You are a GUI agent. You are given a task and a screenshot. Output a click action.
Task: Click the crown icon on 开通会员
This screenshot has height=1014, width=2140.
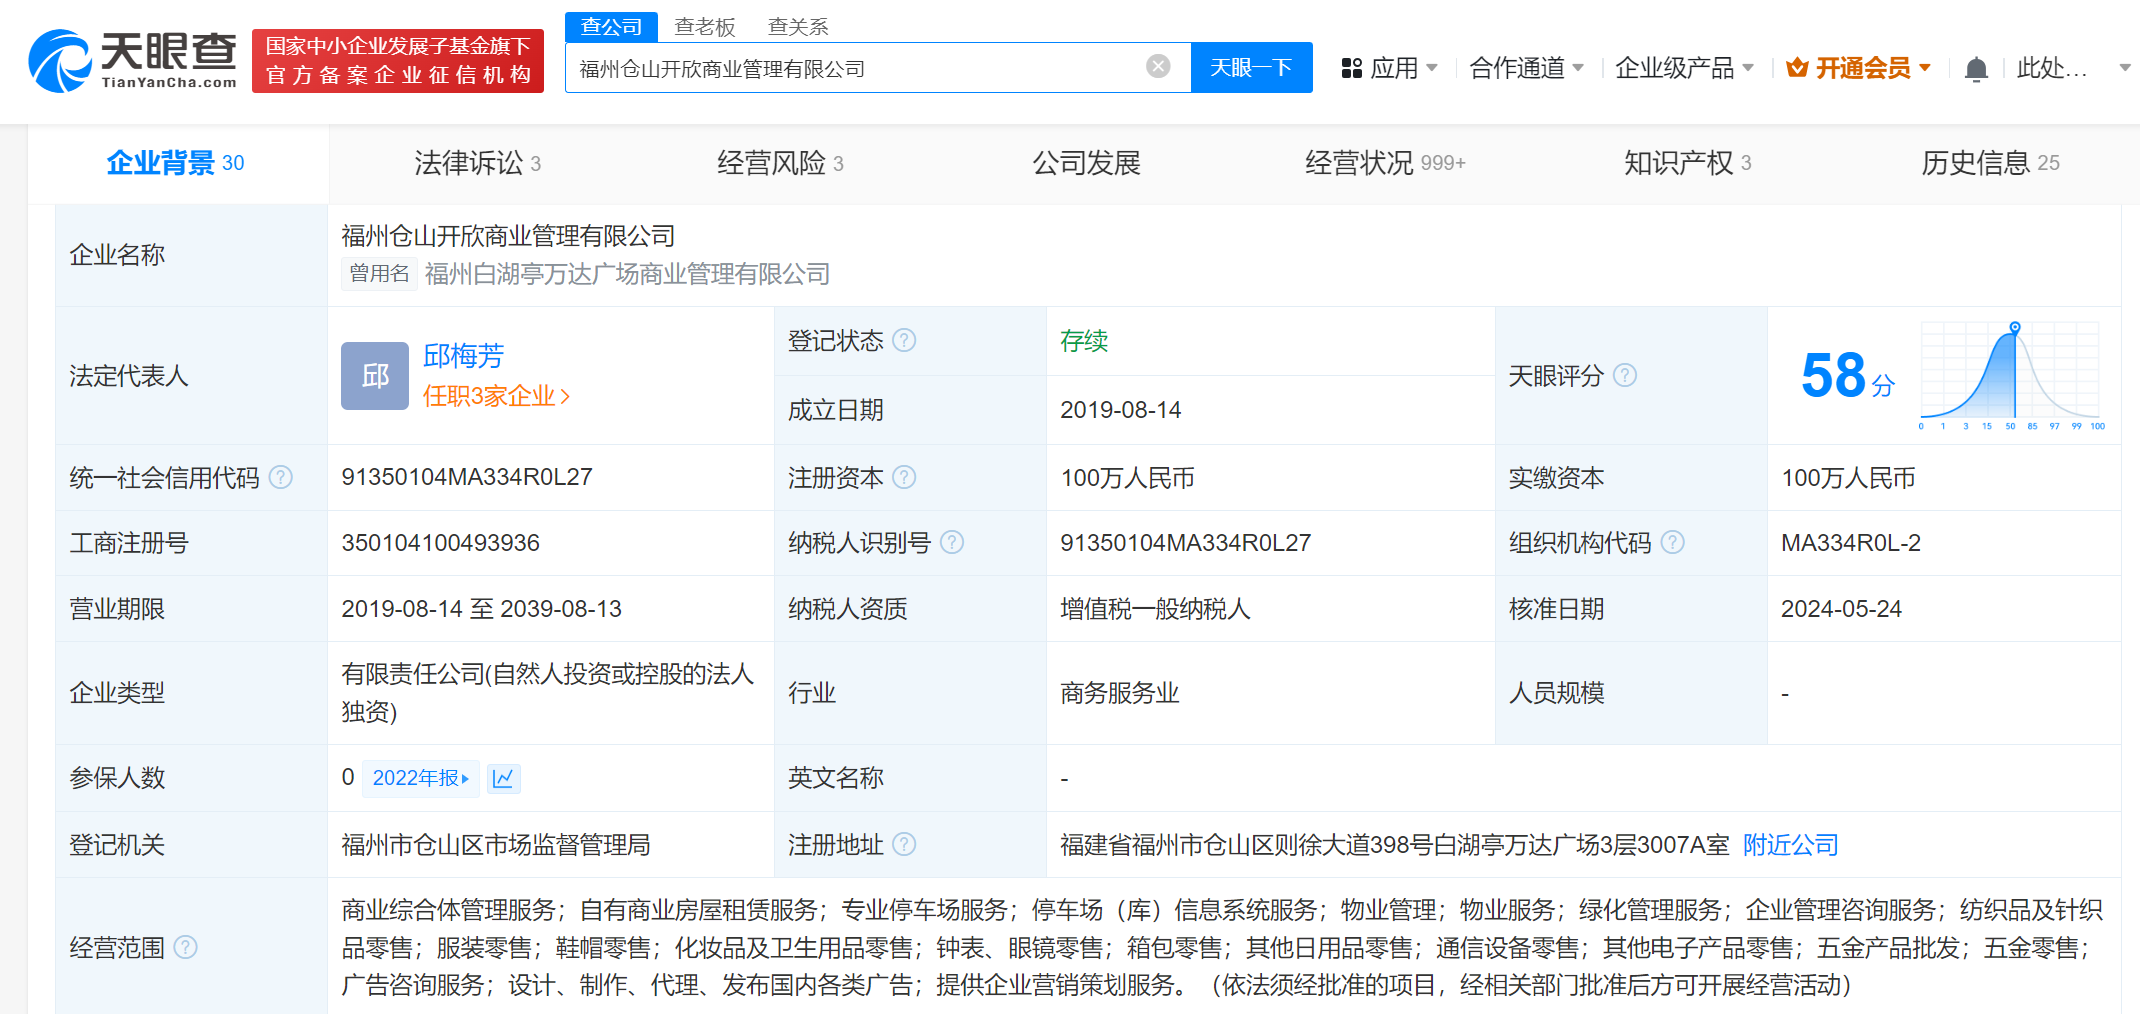(x=1797, y=67)
